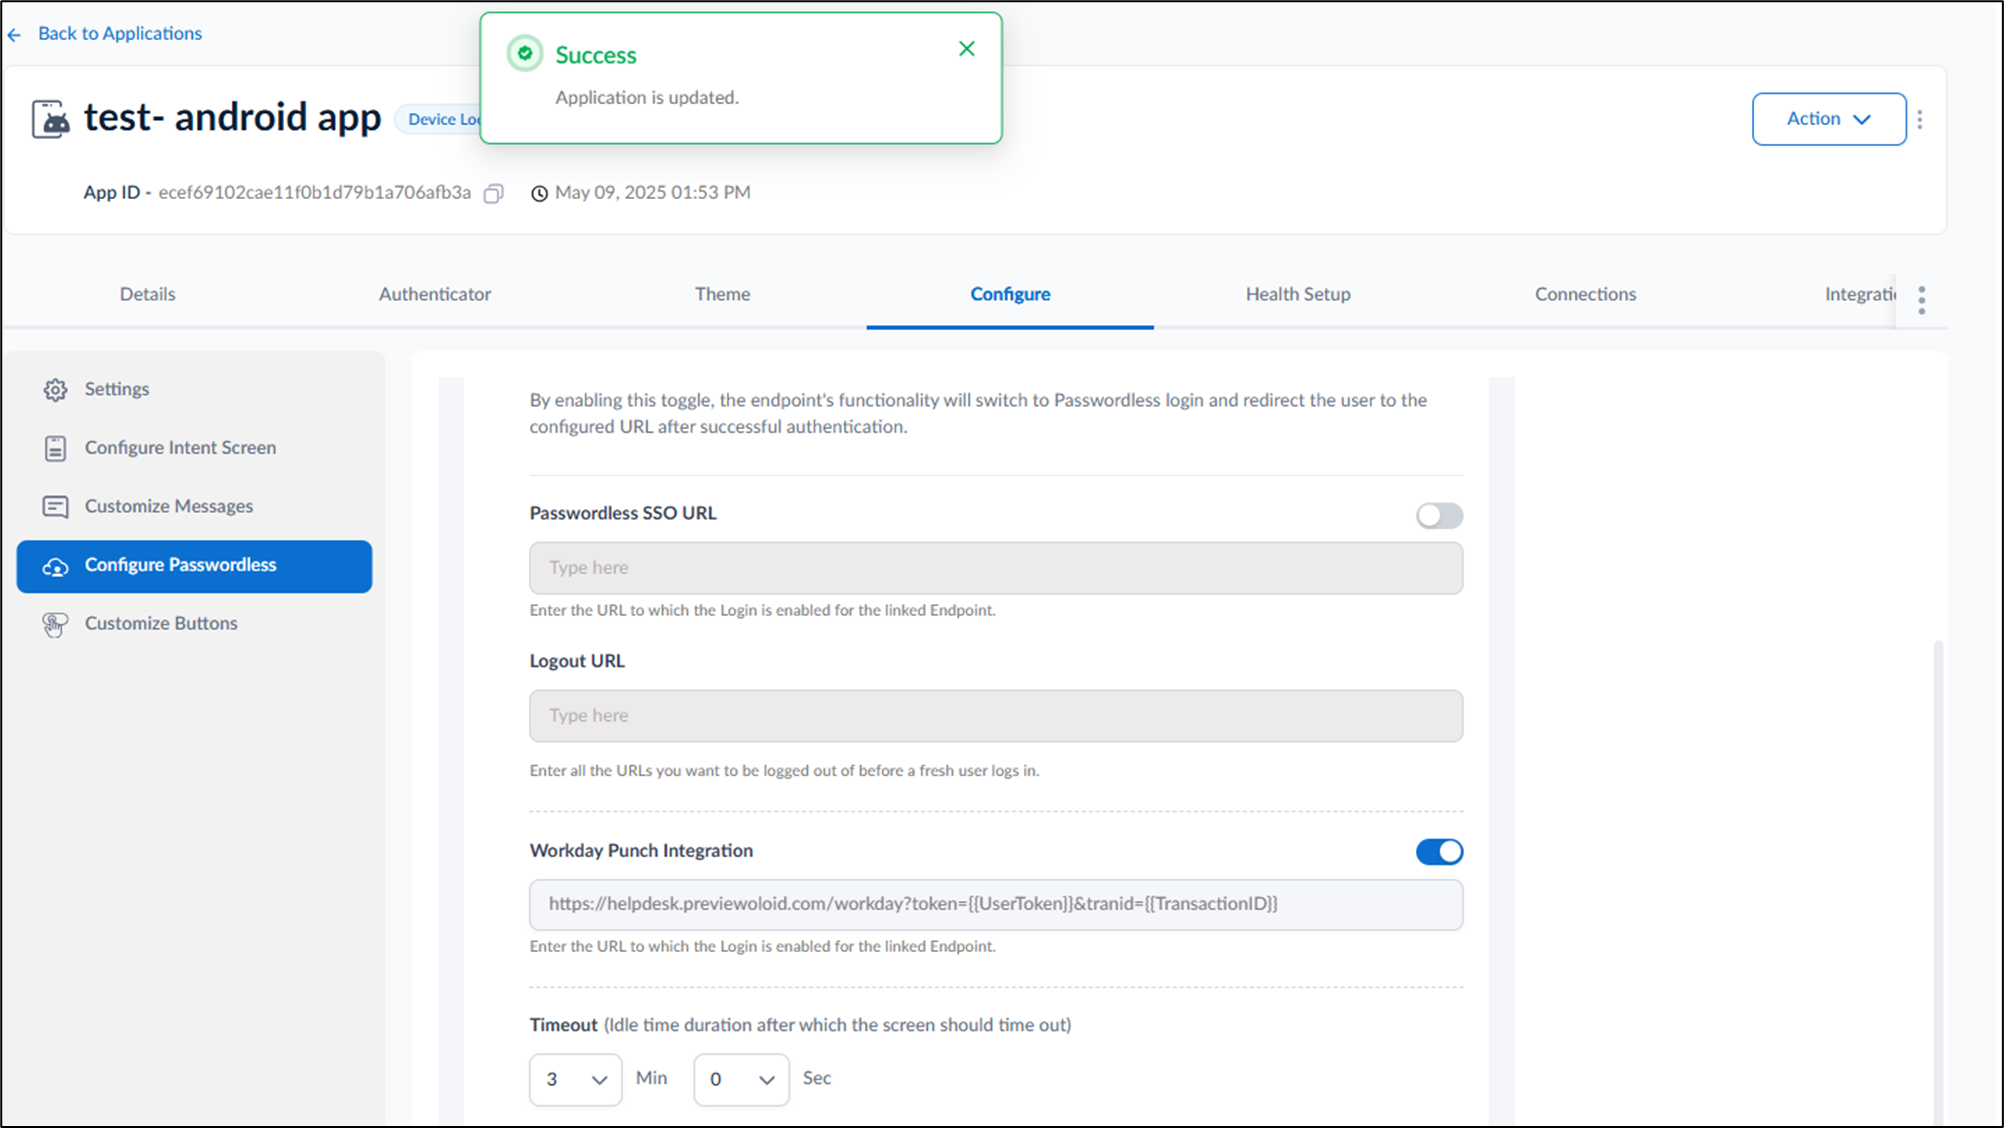The image size is (2004, 1128).
Task: Switch to the Authenticator tab
Action: click(x=435, y=294)
